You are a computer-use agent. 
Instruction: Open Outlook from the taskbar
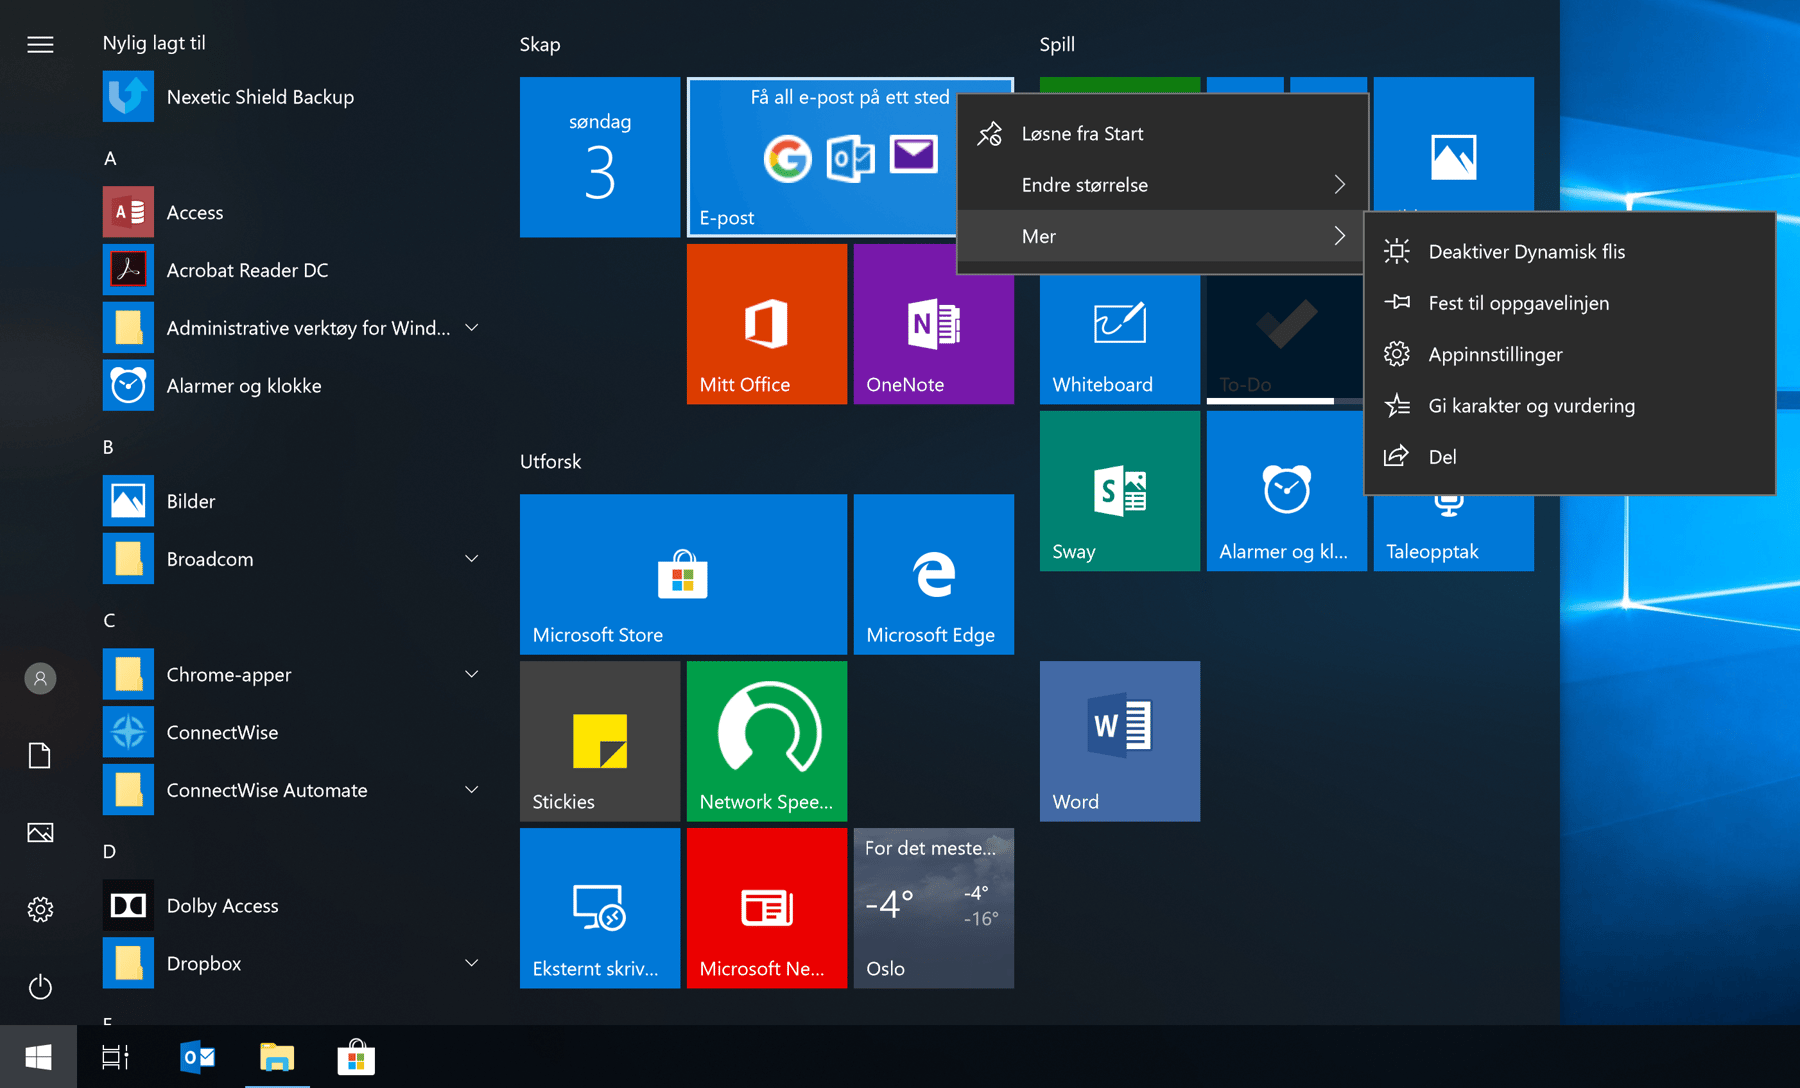pos(196,1056)
